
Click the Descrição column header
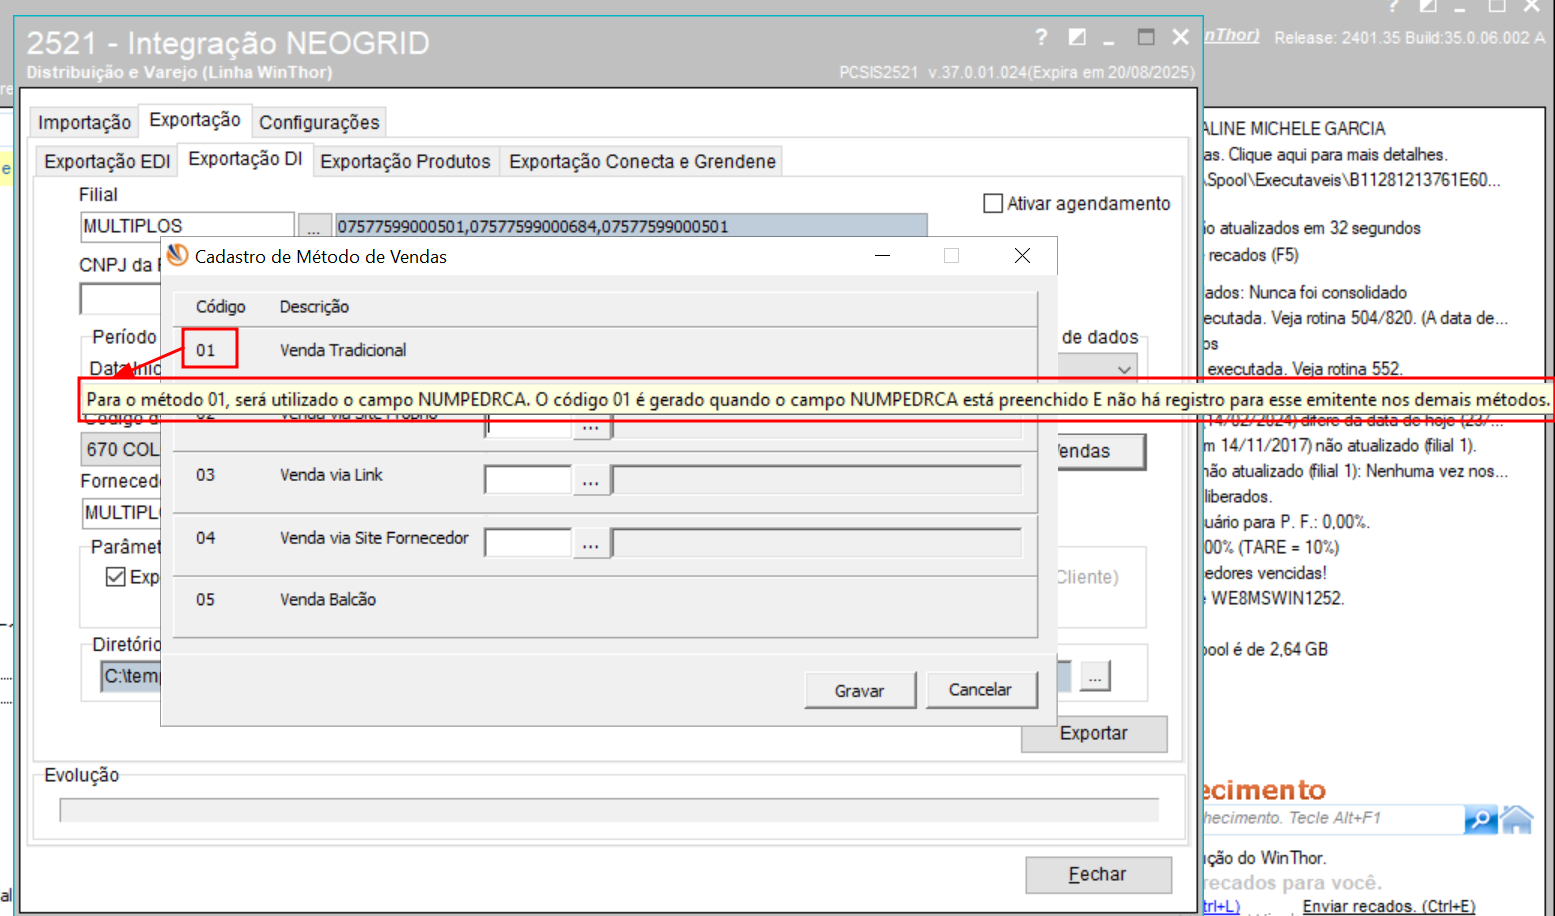[314, 307]
